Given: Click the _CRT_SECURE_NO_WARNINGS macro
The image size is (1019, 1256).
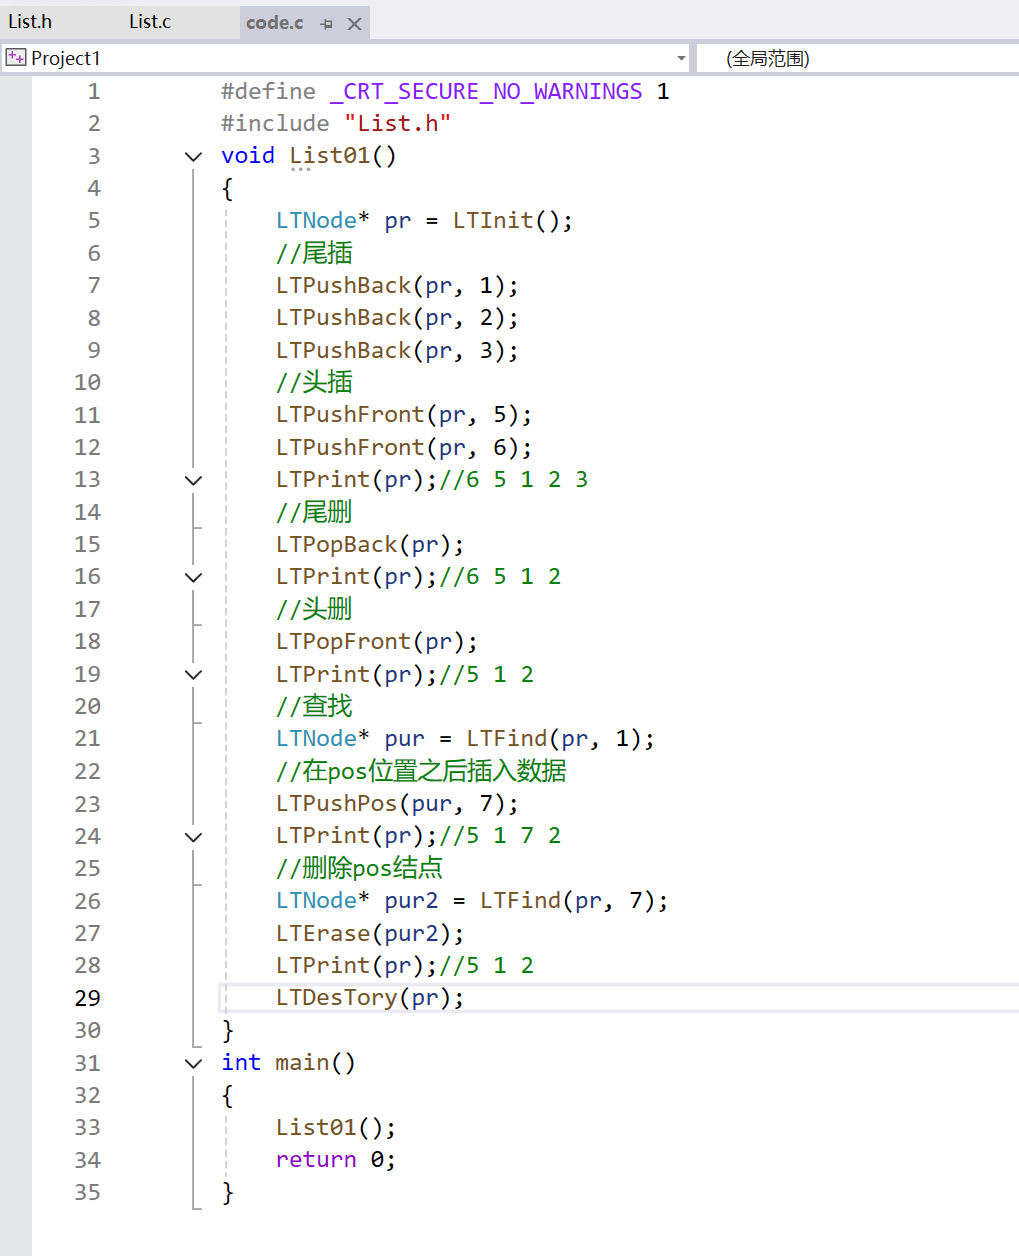Looking at the screenshot, I should pos(486,91).
